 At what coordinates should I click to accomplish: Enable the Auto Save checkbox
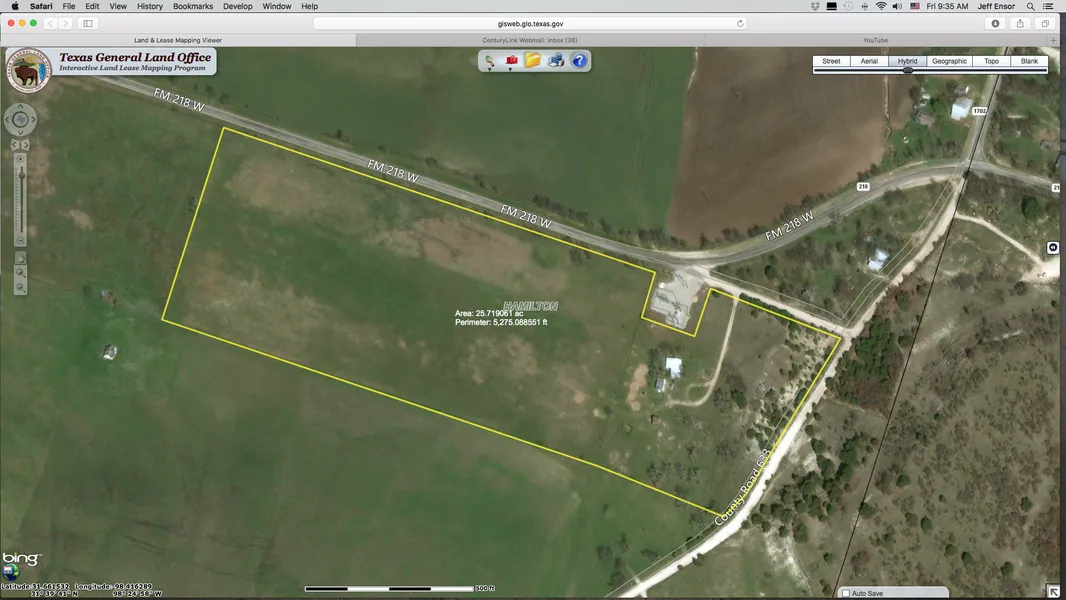pos(846,593)
